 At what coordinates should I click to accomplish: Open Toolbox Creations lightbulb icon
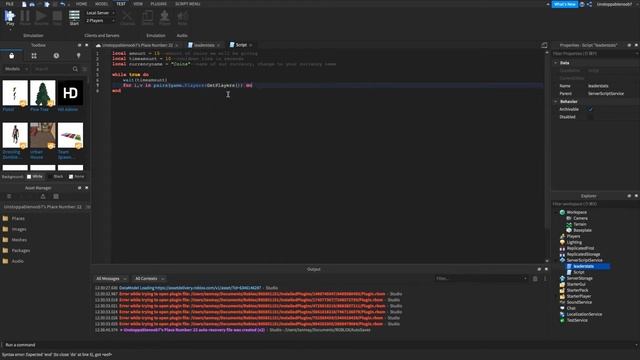78,56
